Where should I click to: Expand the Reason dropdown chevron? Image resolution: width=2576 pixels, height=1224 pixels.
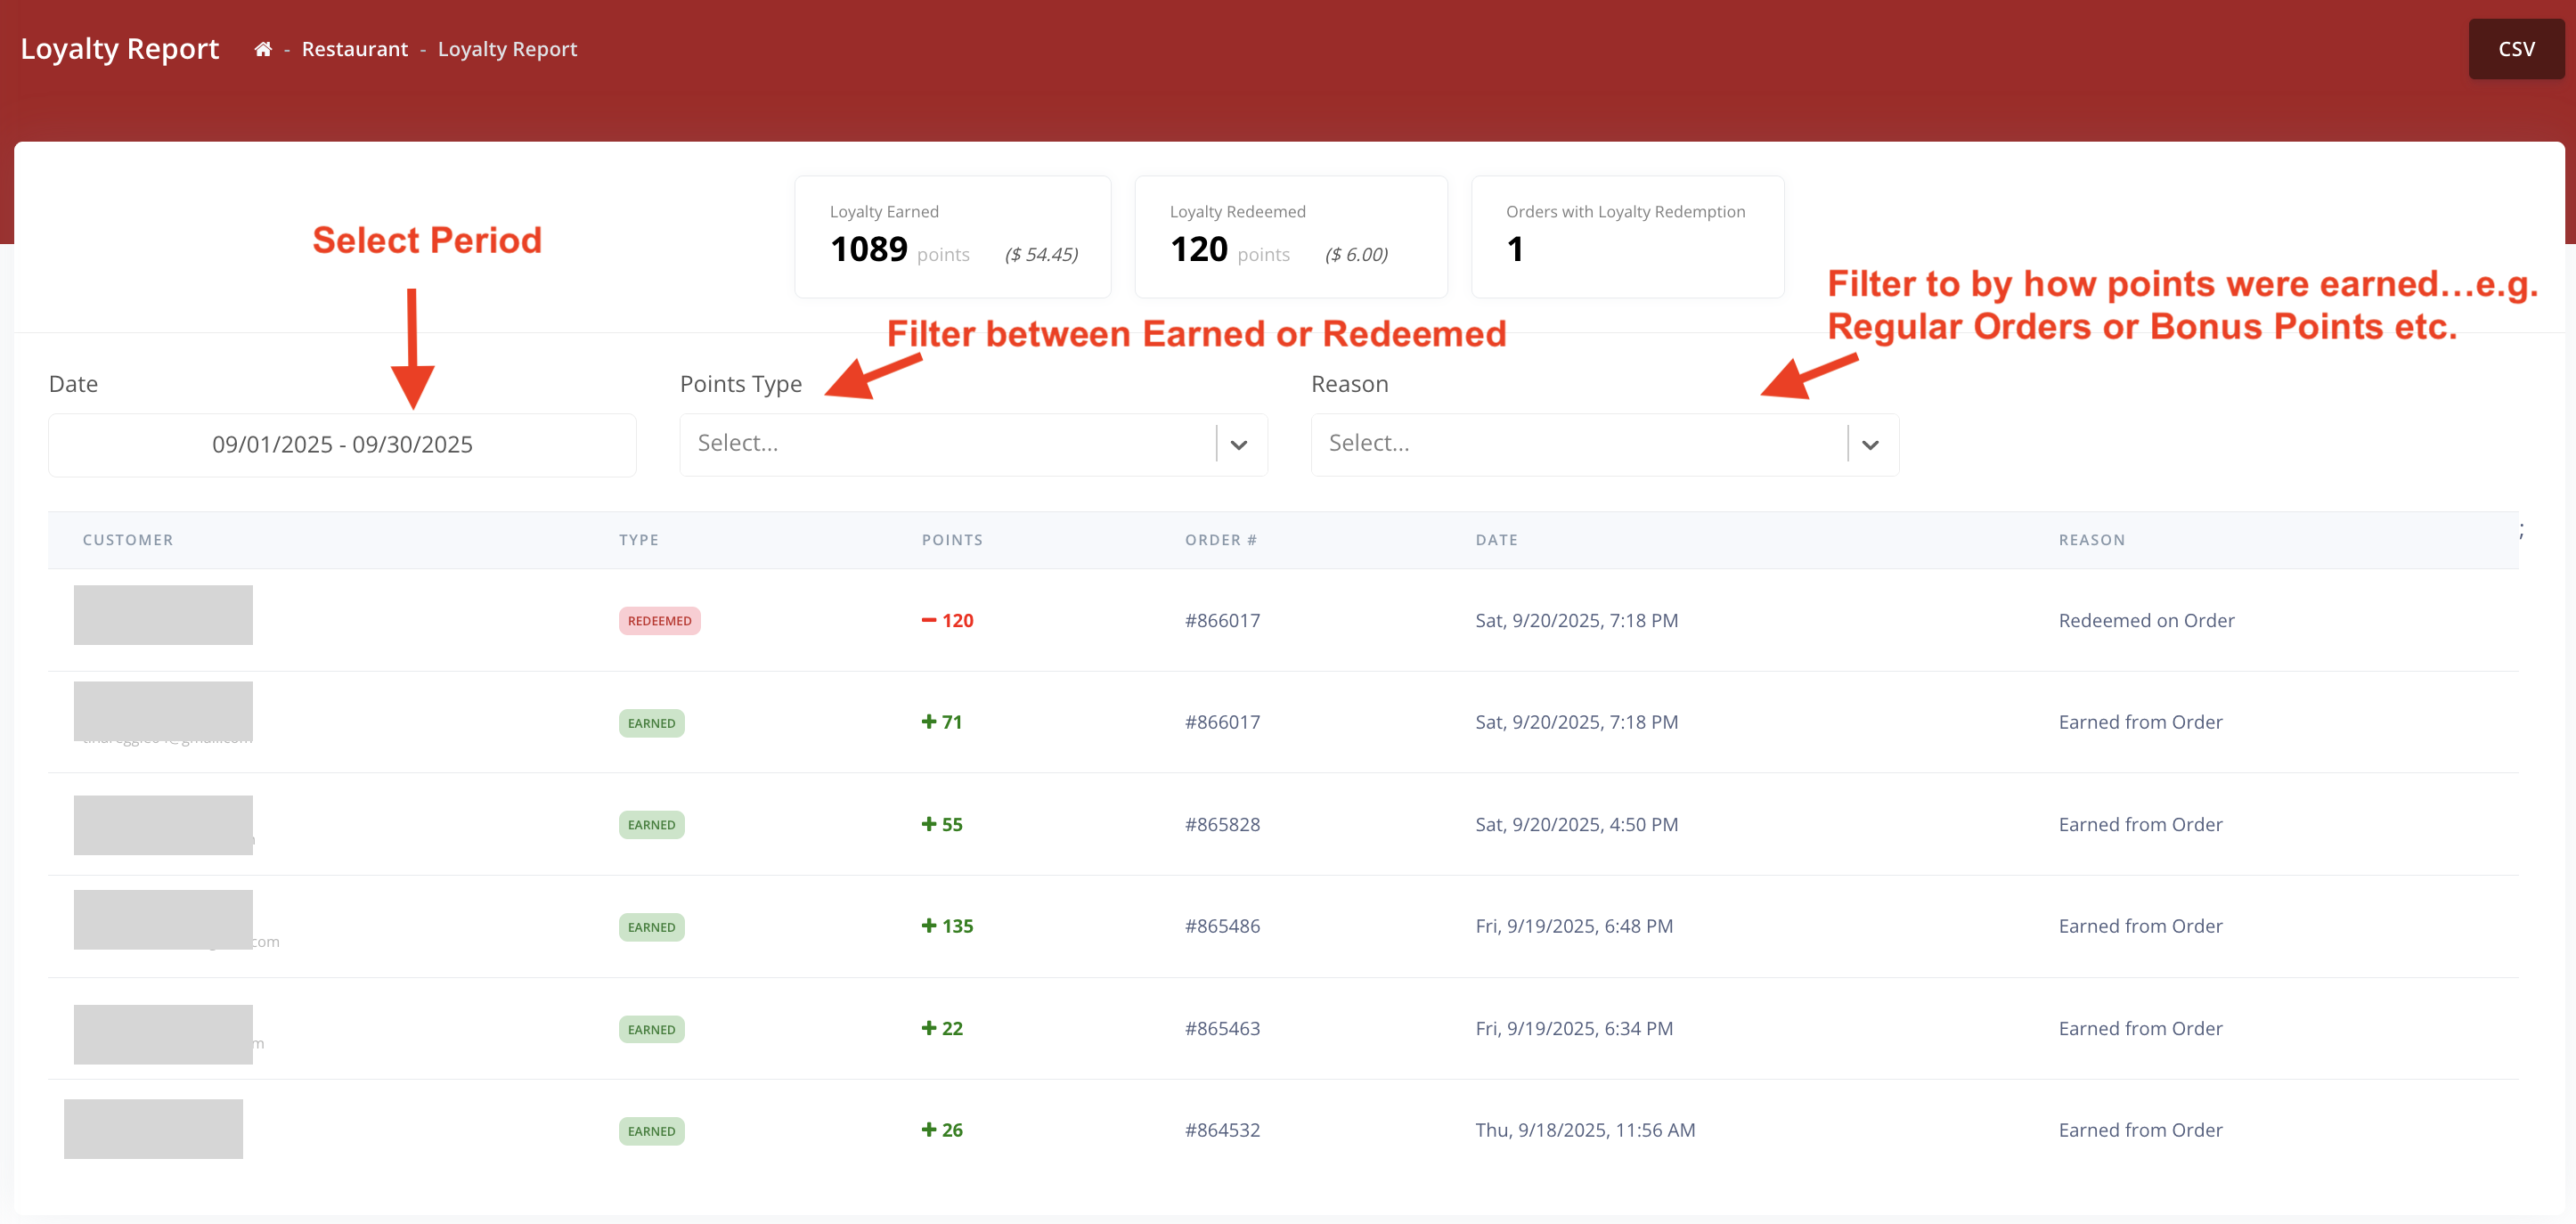tap(1869, 445)
